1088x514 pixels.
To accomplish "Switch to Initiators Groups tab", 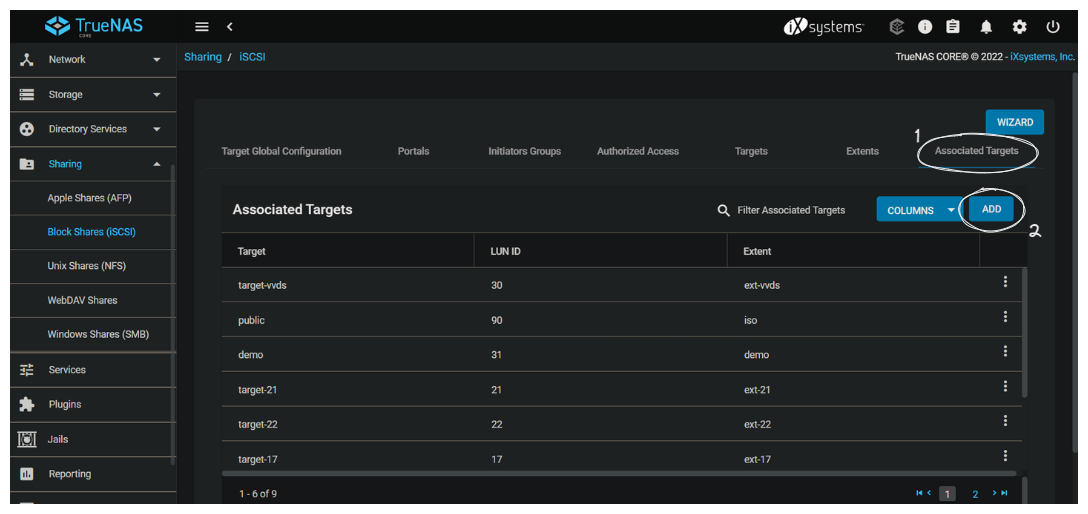I will [x=525, y=151].
